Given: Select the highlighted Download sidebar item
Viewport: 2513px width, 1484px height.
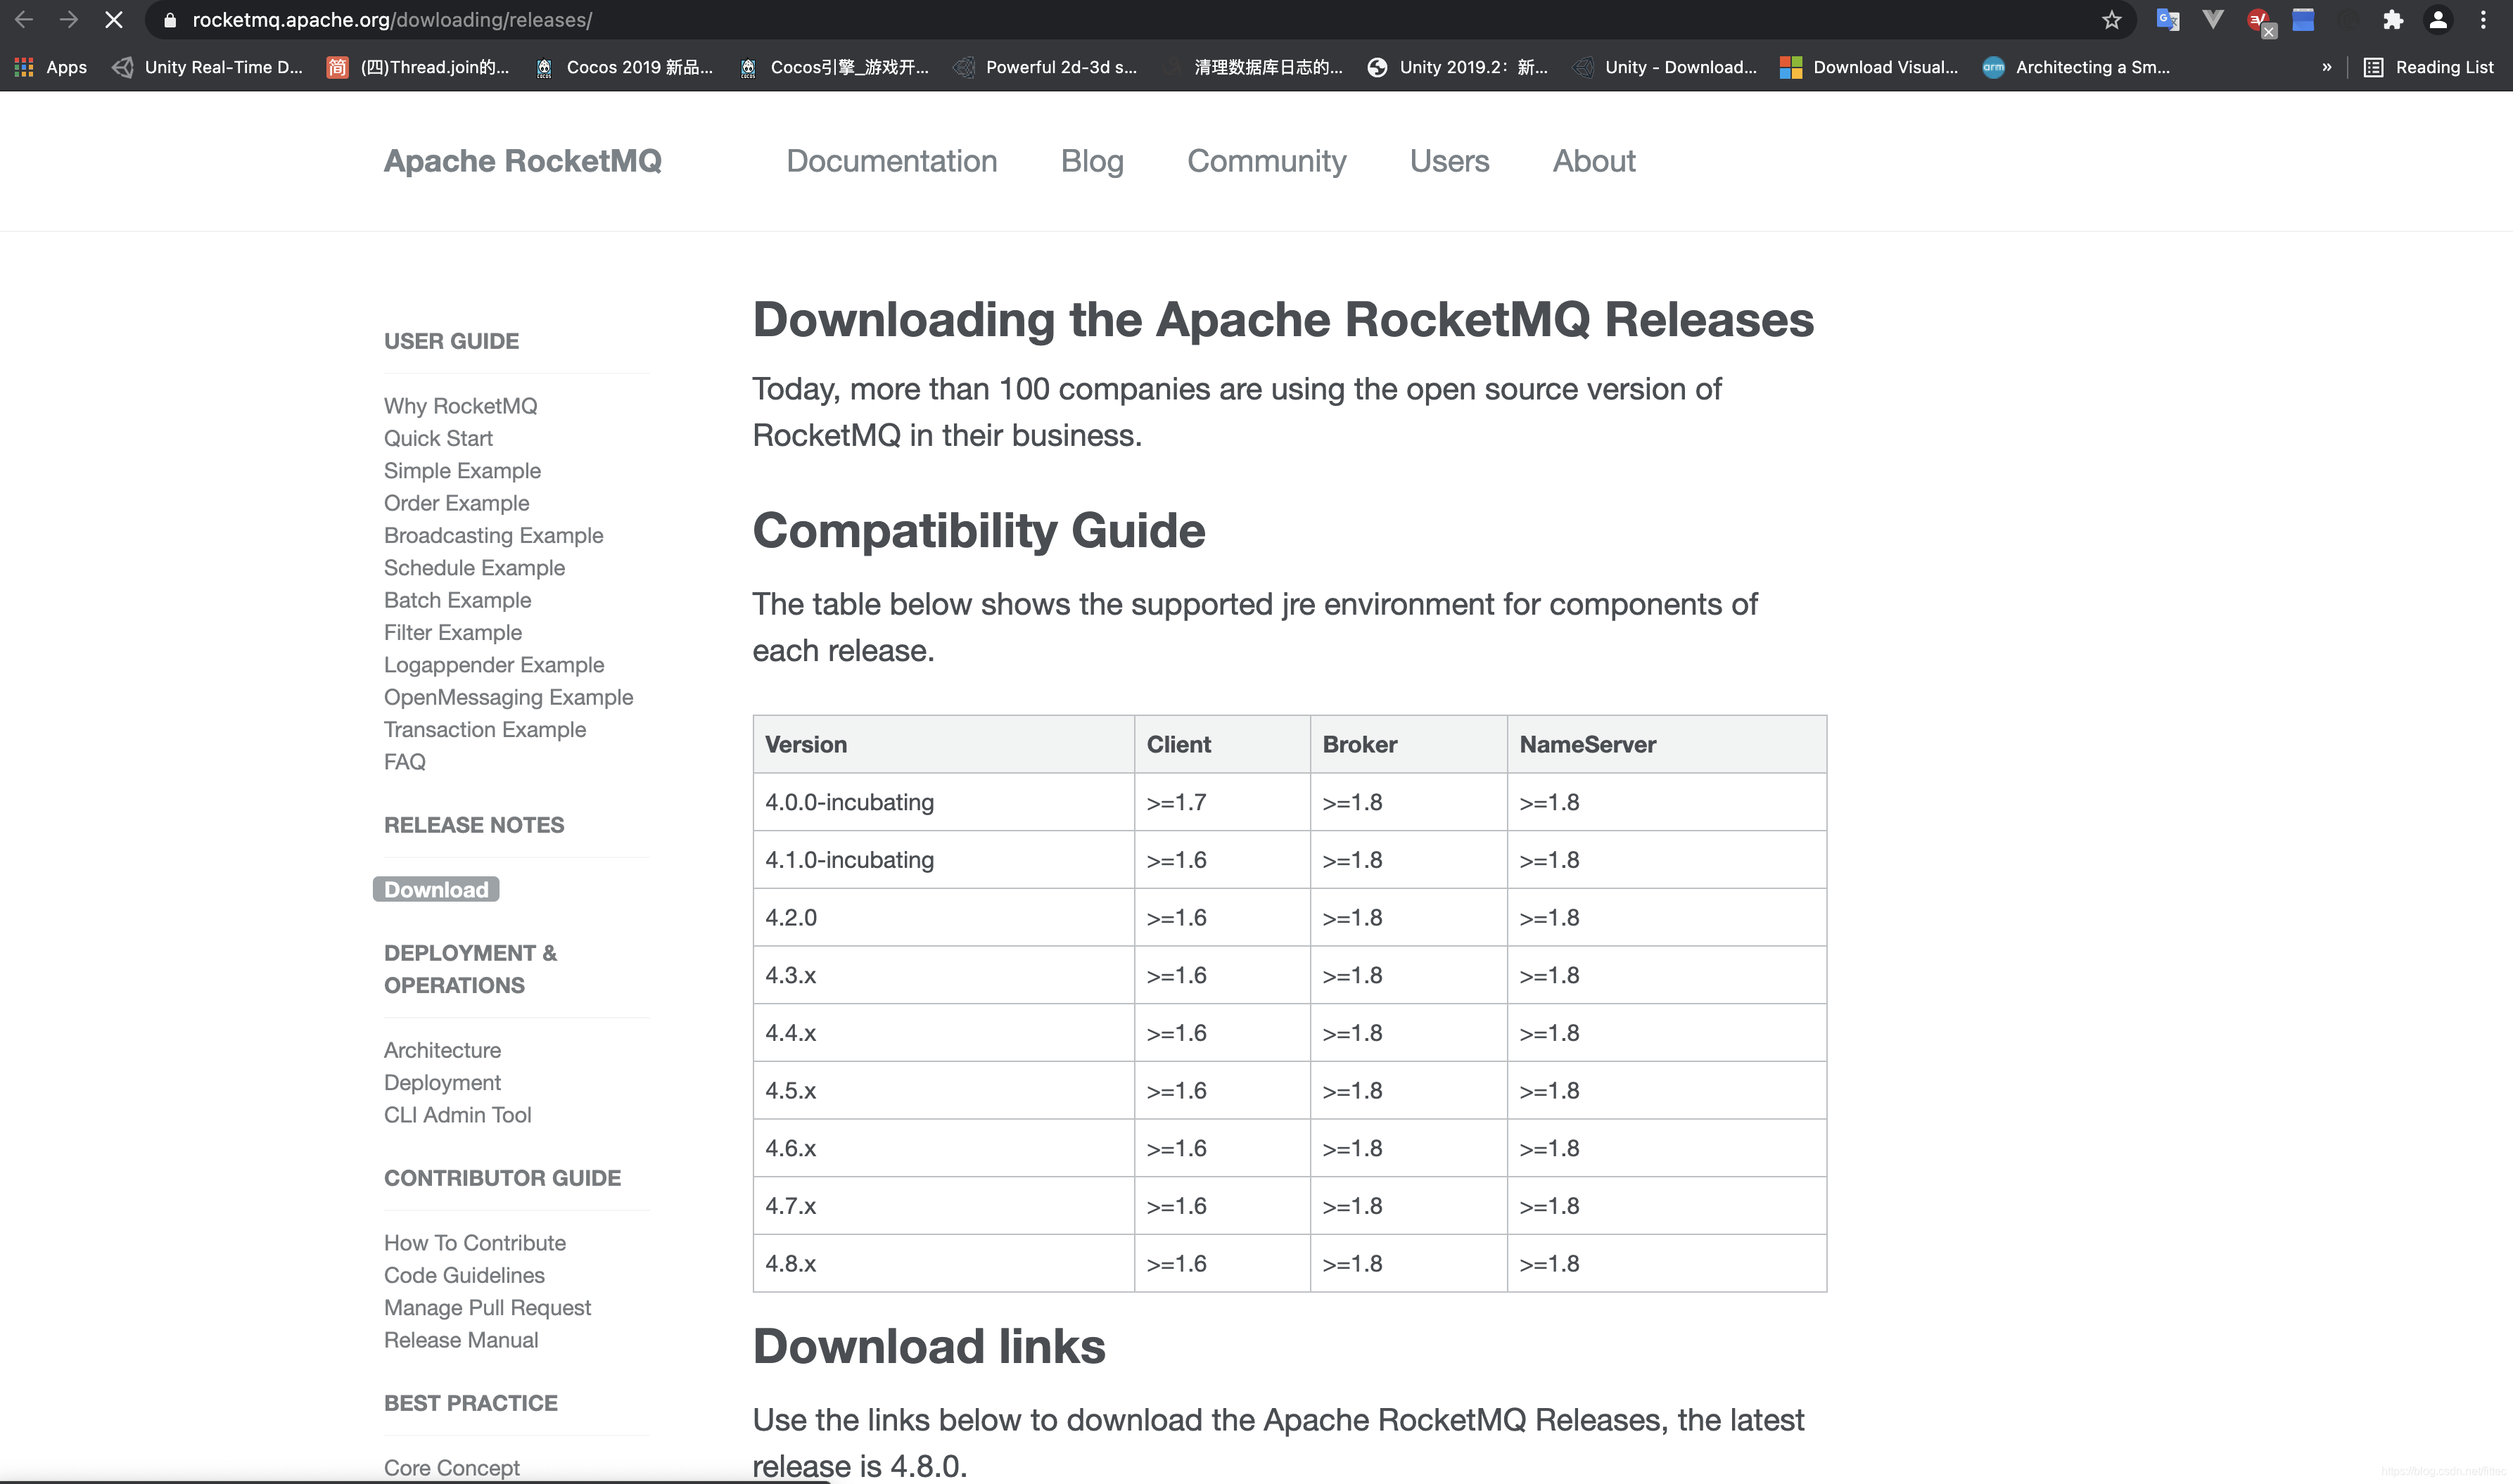Looking at the screenshot, I should click(436, 889).
